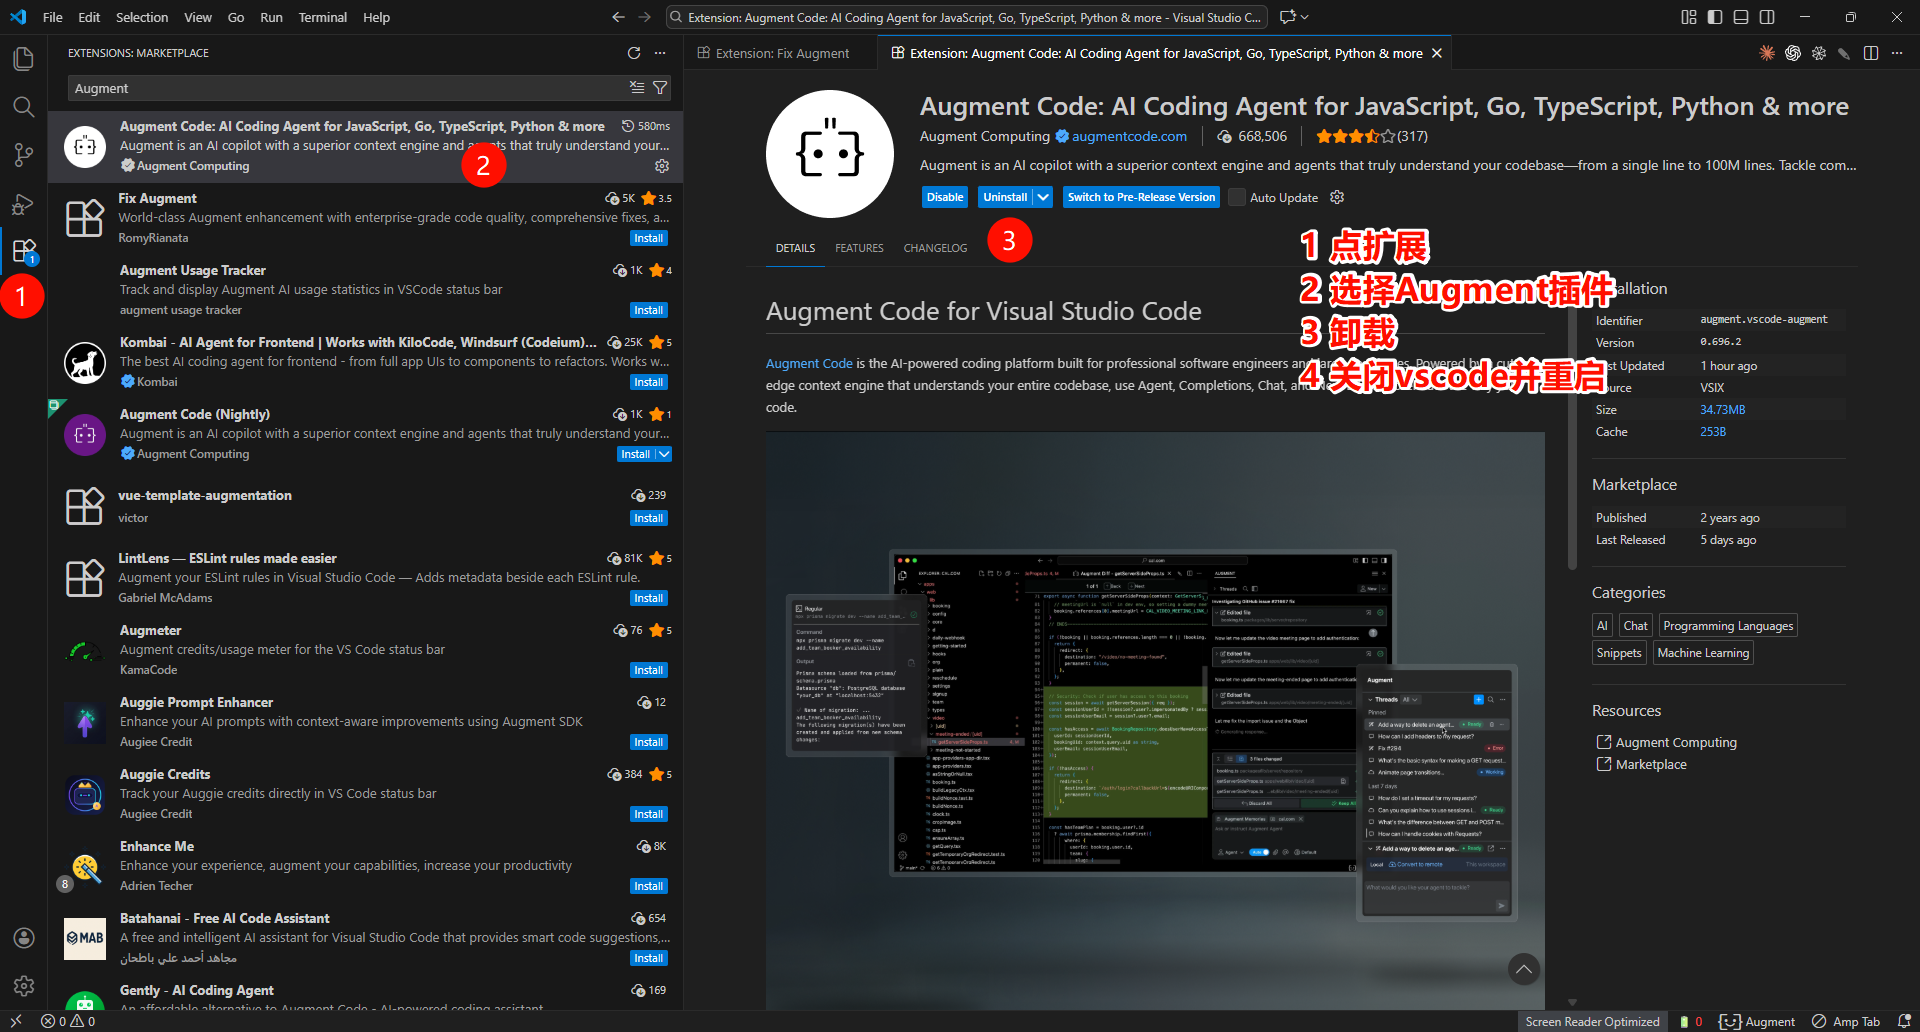This screenshot has width=1920, height=1032.
Task: Open the augmentcode.com publisher link
Action: coord(1129,136)
